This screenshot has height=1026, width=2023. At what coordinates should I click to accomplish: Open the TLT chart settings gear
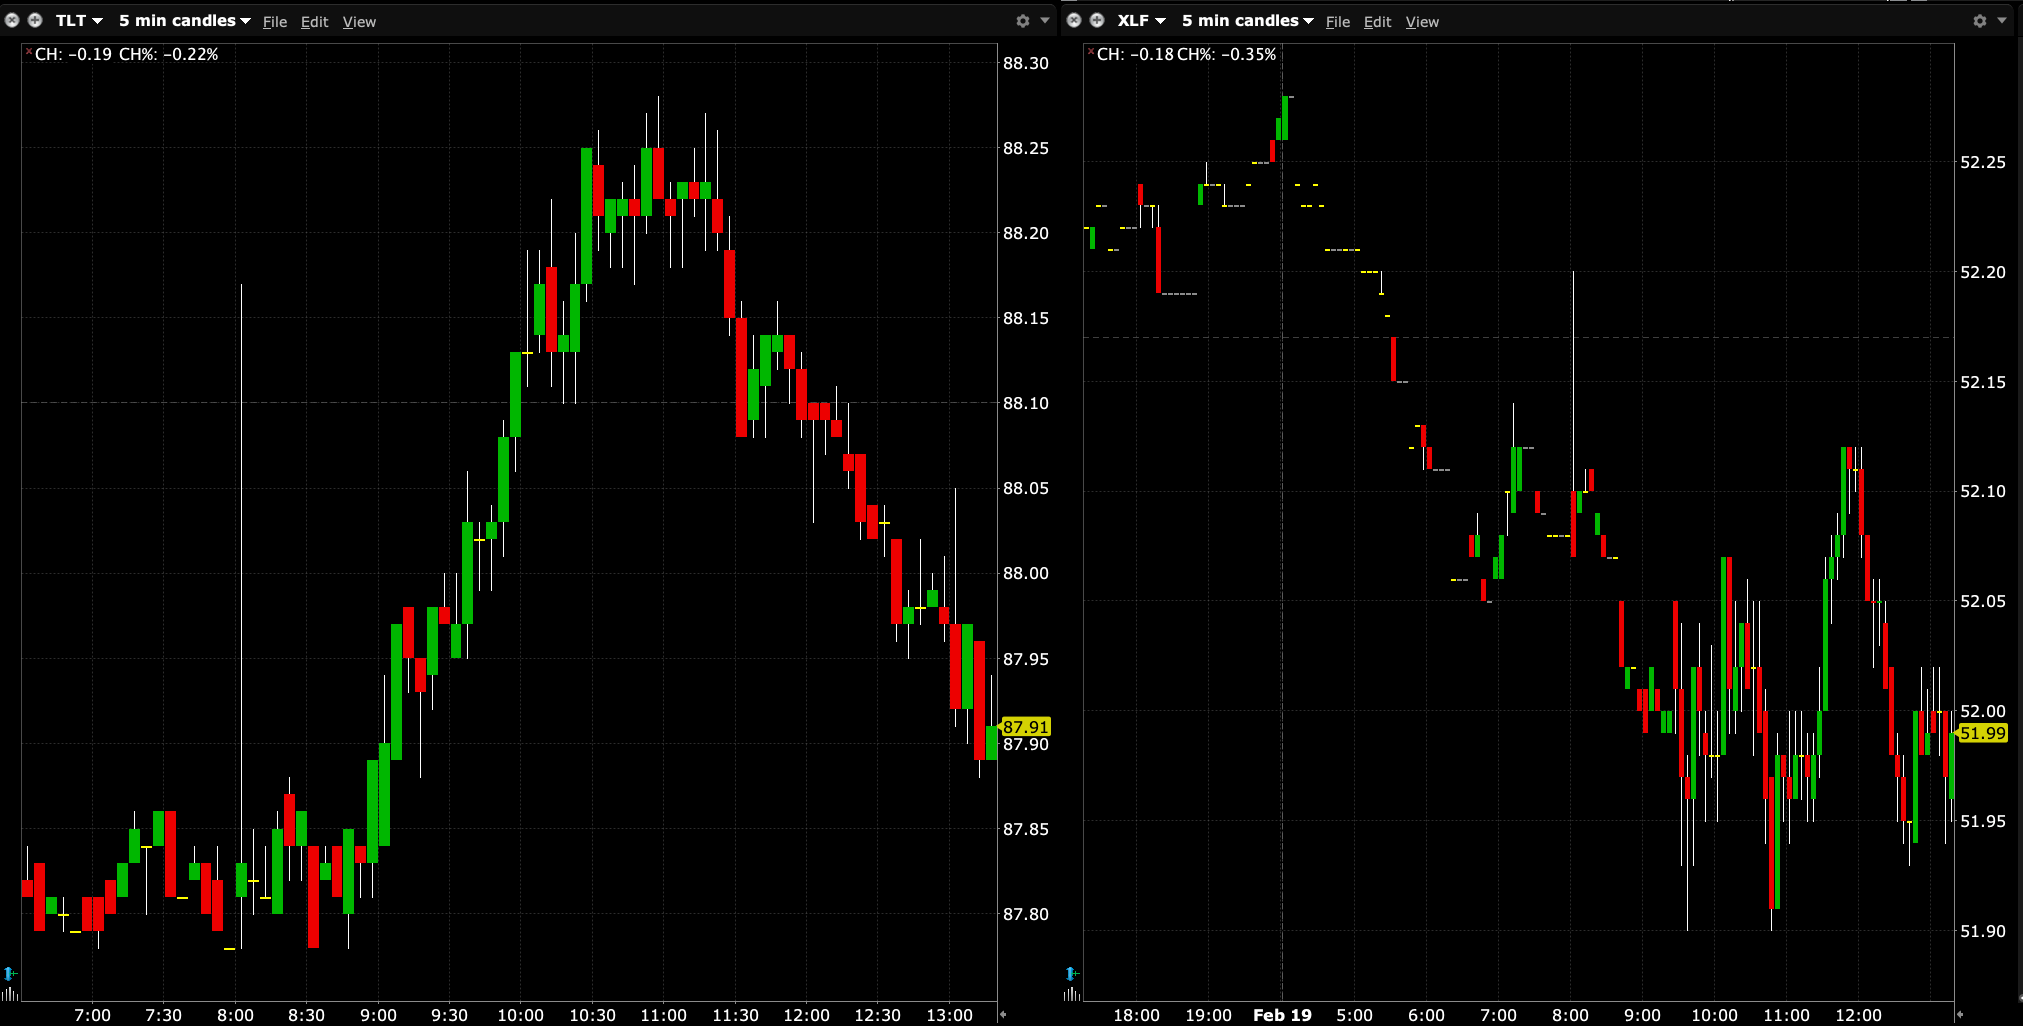1022,21
